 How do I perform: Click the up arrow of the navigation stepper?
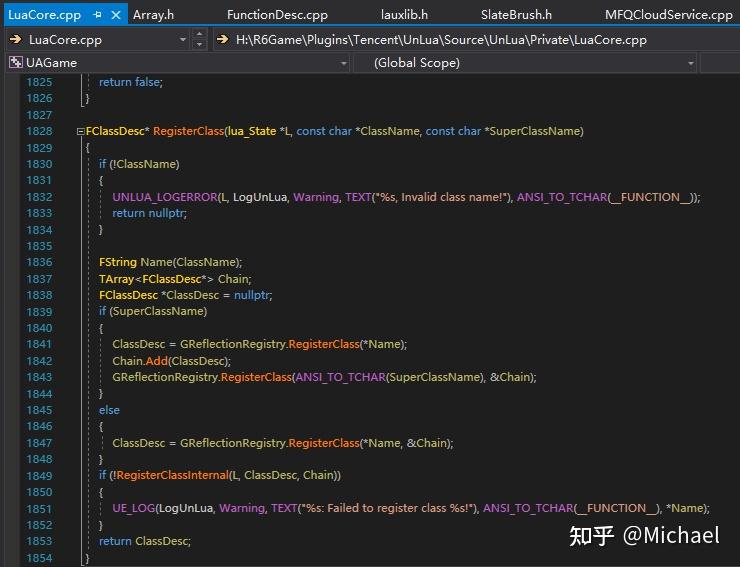pyautogui.click(x=199, y=34)
